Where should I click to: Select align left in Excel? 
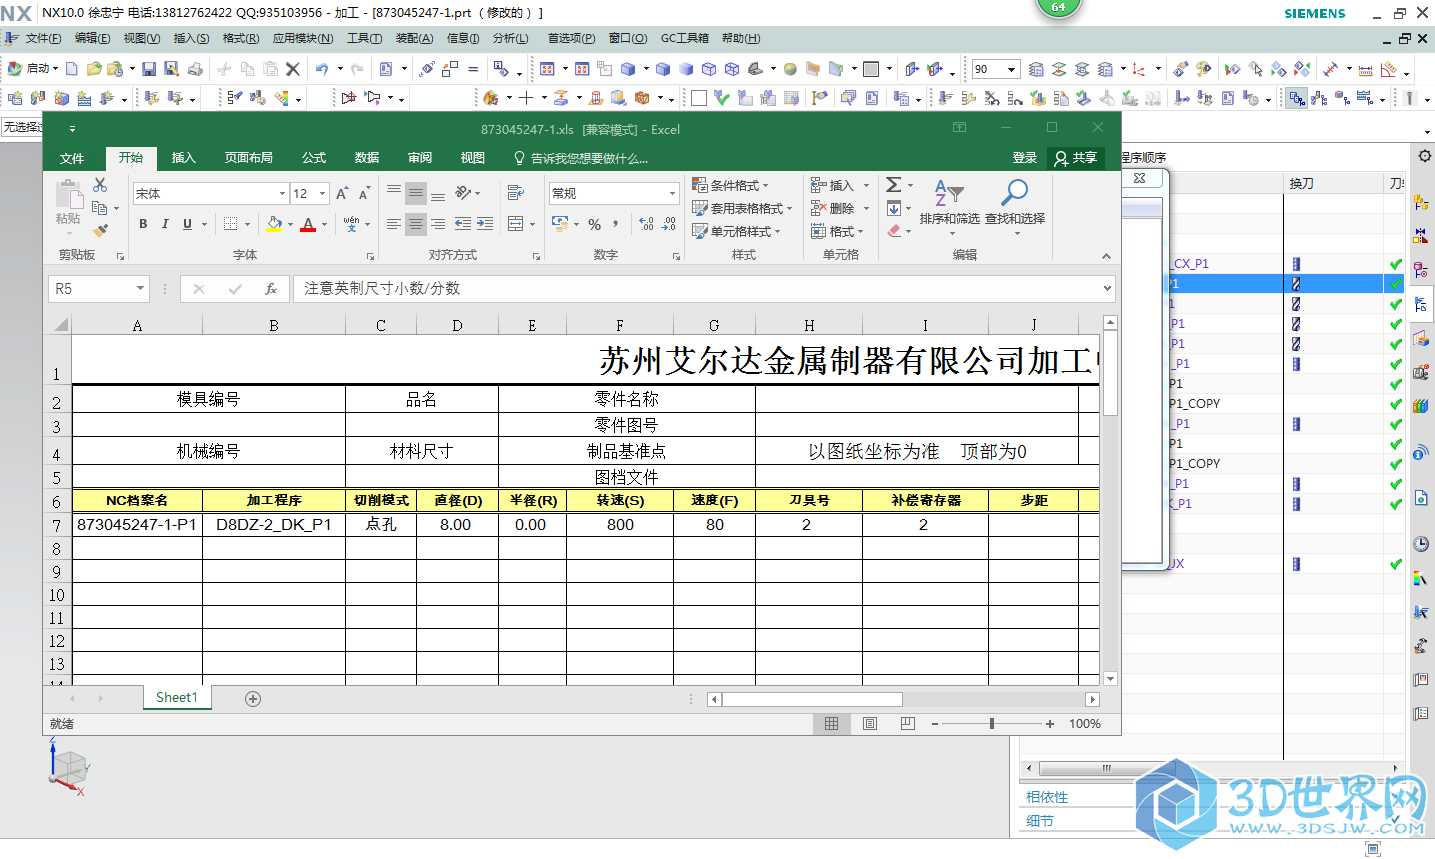(x=394, y=224)
